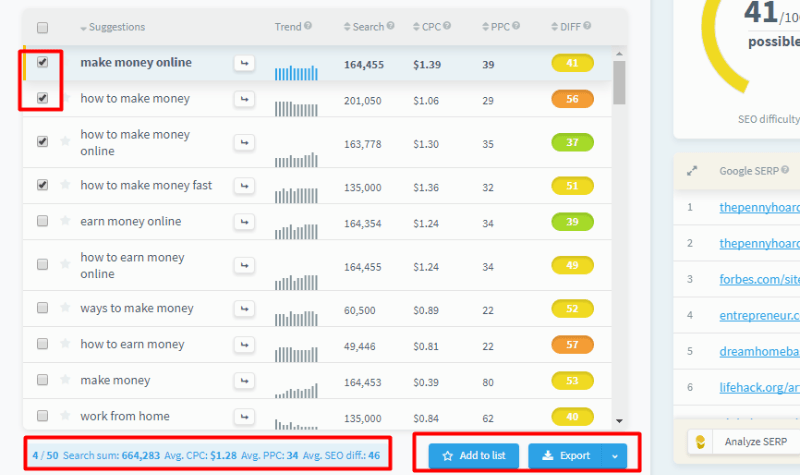Uncheck the how to make money checkbox
The height and width of the screenshot is (475, 800).
pyautogui.click(x=42, y=98)
